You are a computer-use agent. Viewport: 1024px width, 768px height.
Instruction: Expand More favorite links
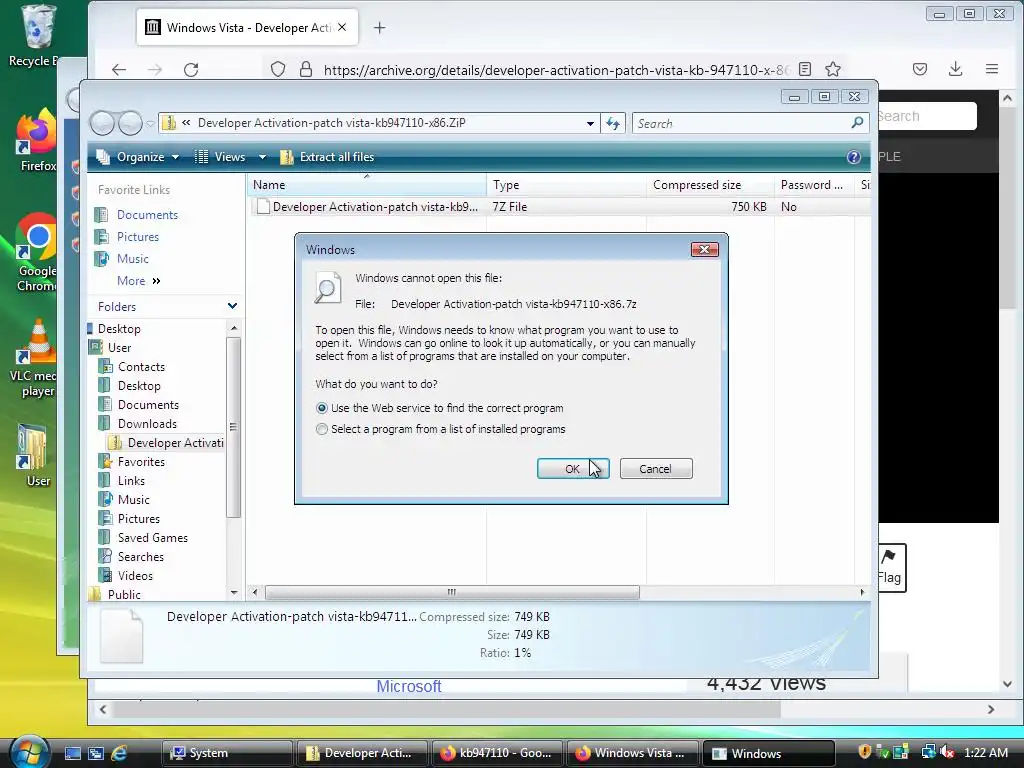tap(138, 281)
